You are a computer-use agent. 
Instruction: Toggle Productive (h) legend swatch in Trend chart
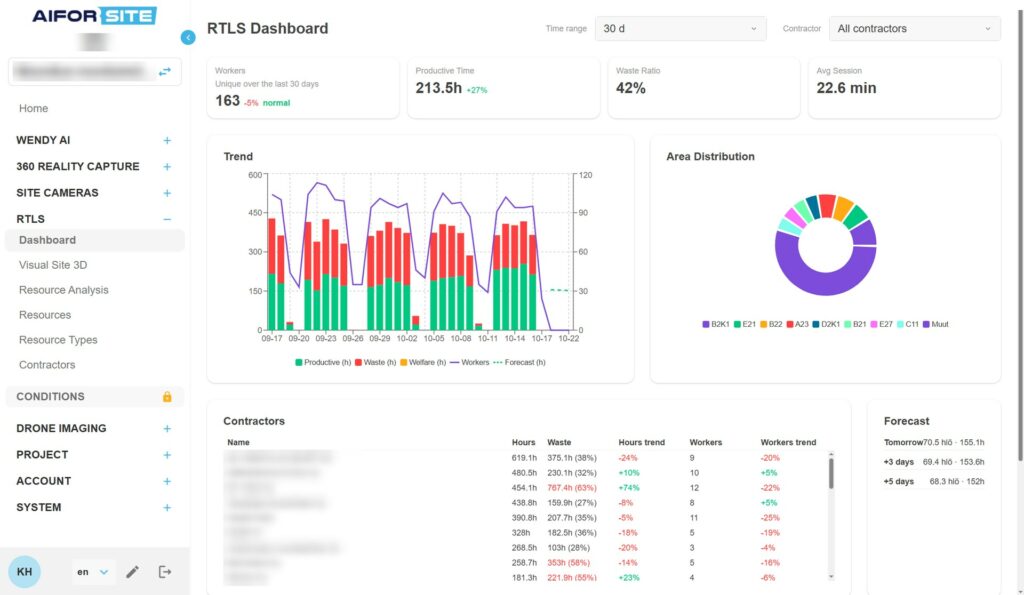(298, 362)
